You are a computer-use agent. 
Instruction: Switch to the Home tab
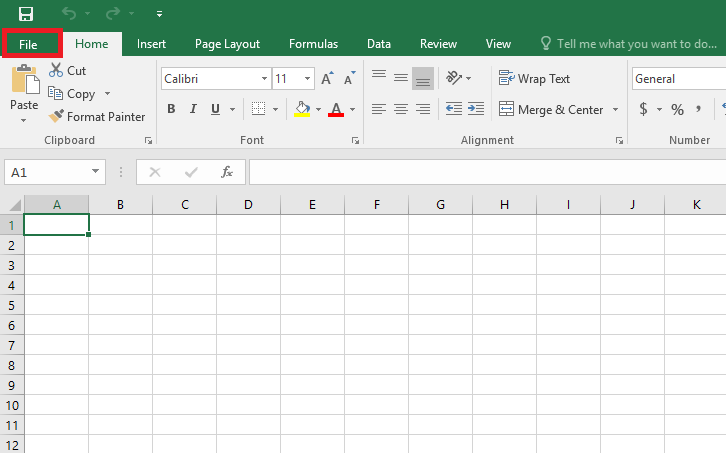click(92, 44)
